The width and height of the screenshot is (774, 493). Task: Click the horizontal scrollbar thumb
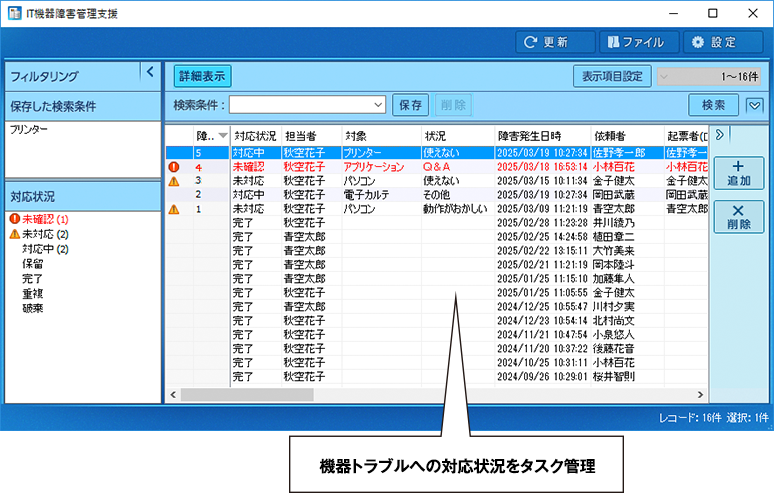point(247,395)
